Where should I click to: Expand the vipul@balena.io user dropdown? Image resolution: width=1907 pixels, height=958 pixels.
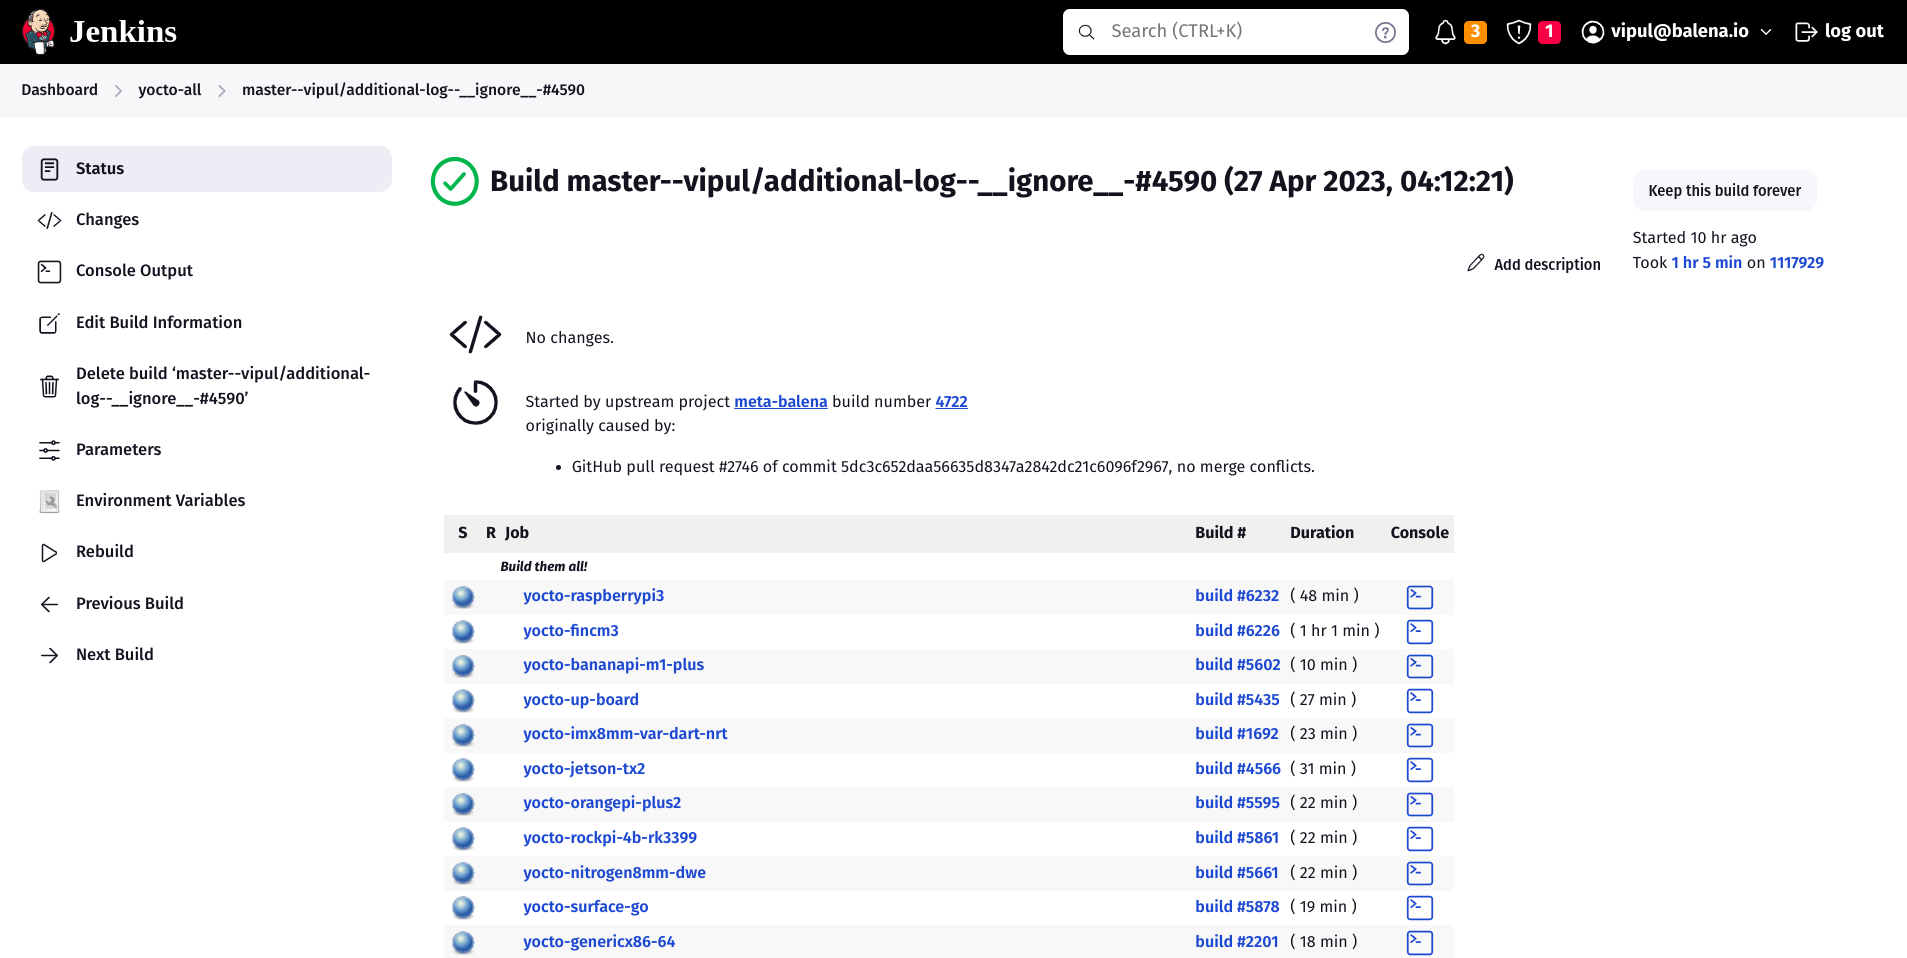(1766, 32)
